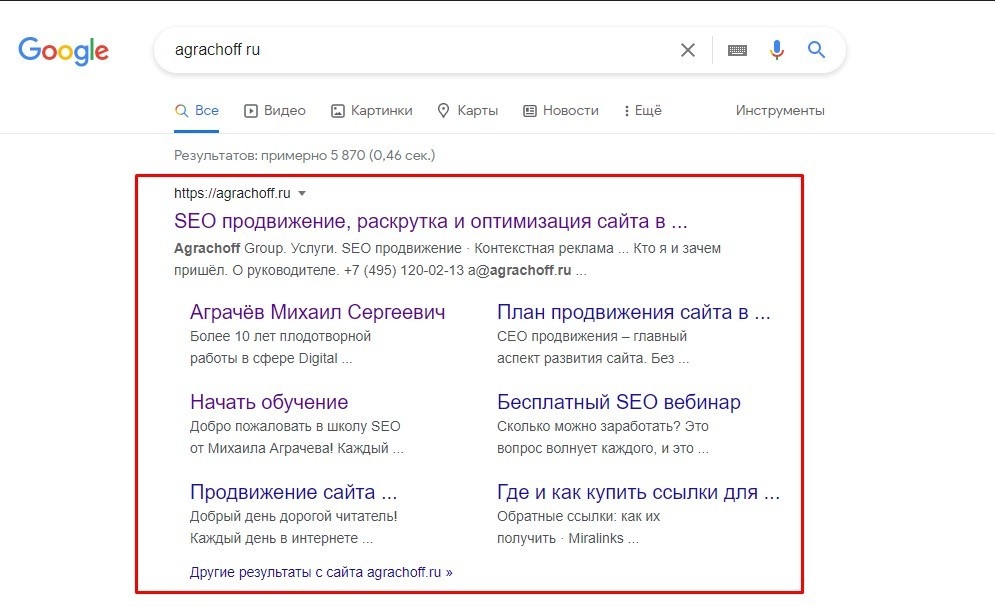Activate the microphone voice search icon
Viewport: 995px width, 606px height.
pos(776,49)
